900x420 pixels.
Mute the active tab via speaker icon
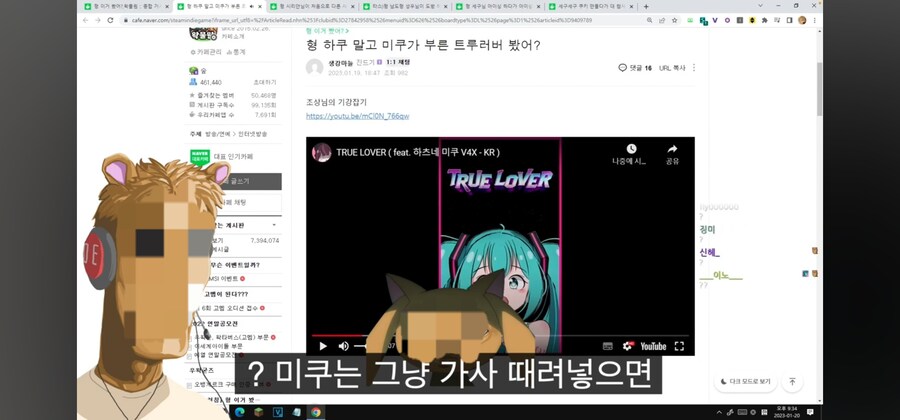(x=251, y=6)
